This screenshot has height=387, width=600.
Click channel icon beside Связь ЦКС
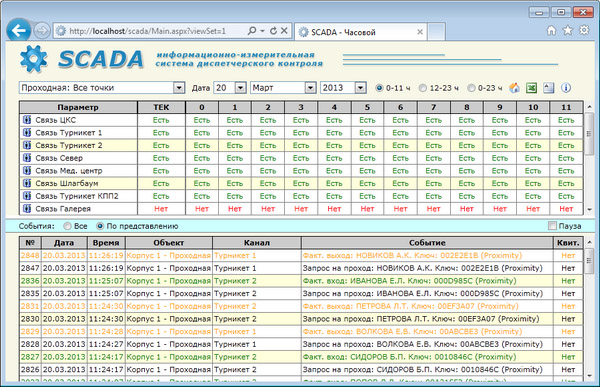(27, 120)
